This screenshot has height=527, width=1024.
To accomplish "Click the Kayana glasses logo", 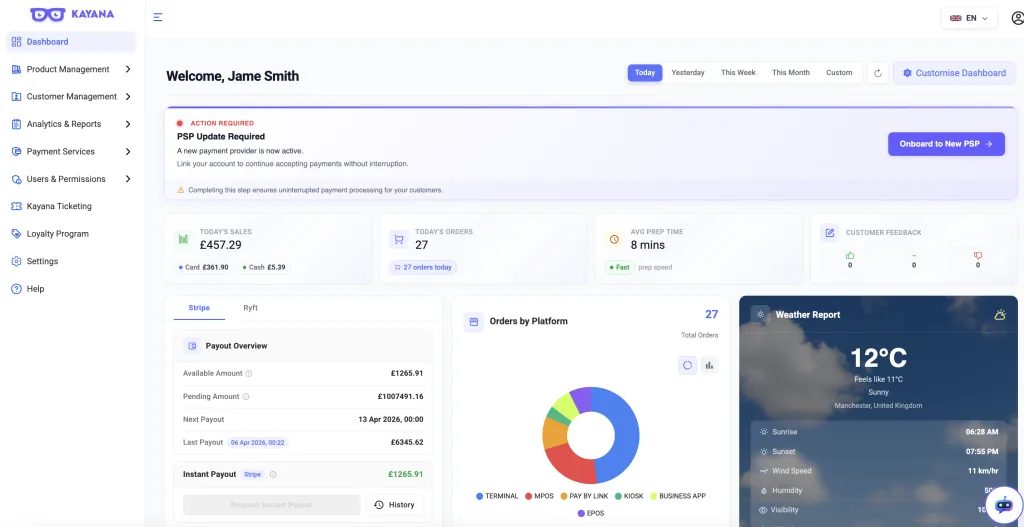I will (48, 14).
